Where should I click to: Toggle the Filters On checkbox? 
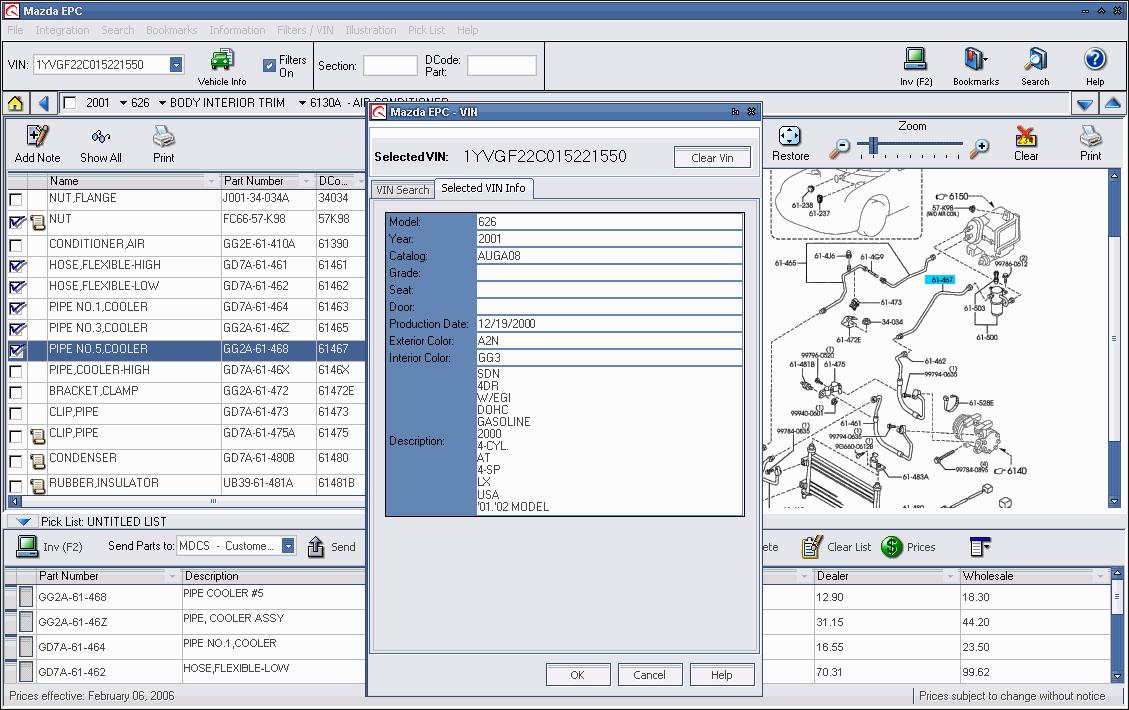pyautogui.click(x=269, y=66)
